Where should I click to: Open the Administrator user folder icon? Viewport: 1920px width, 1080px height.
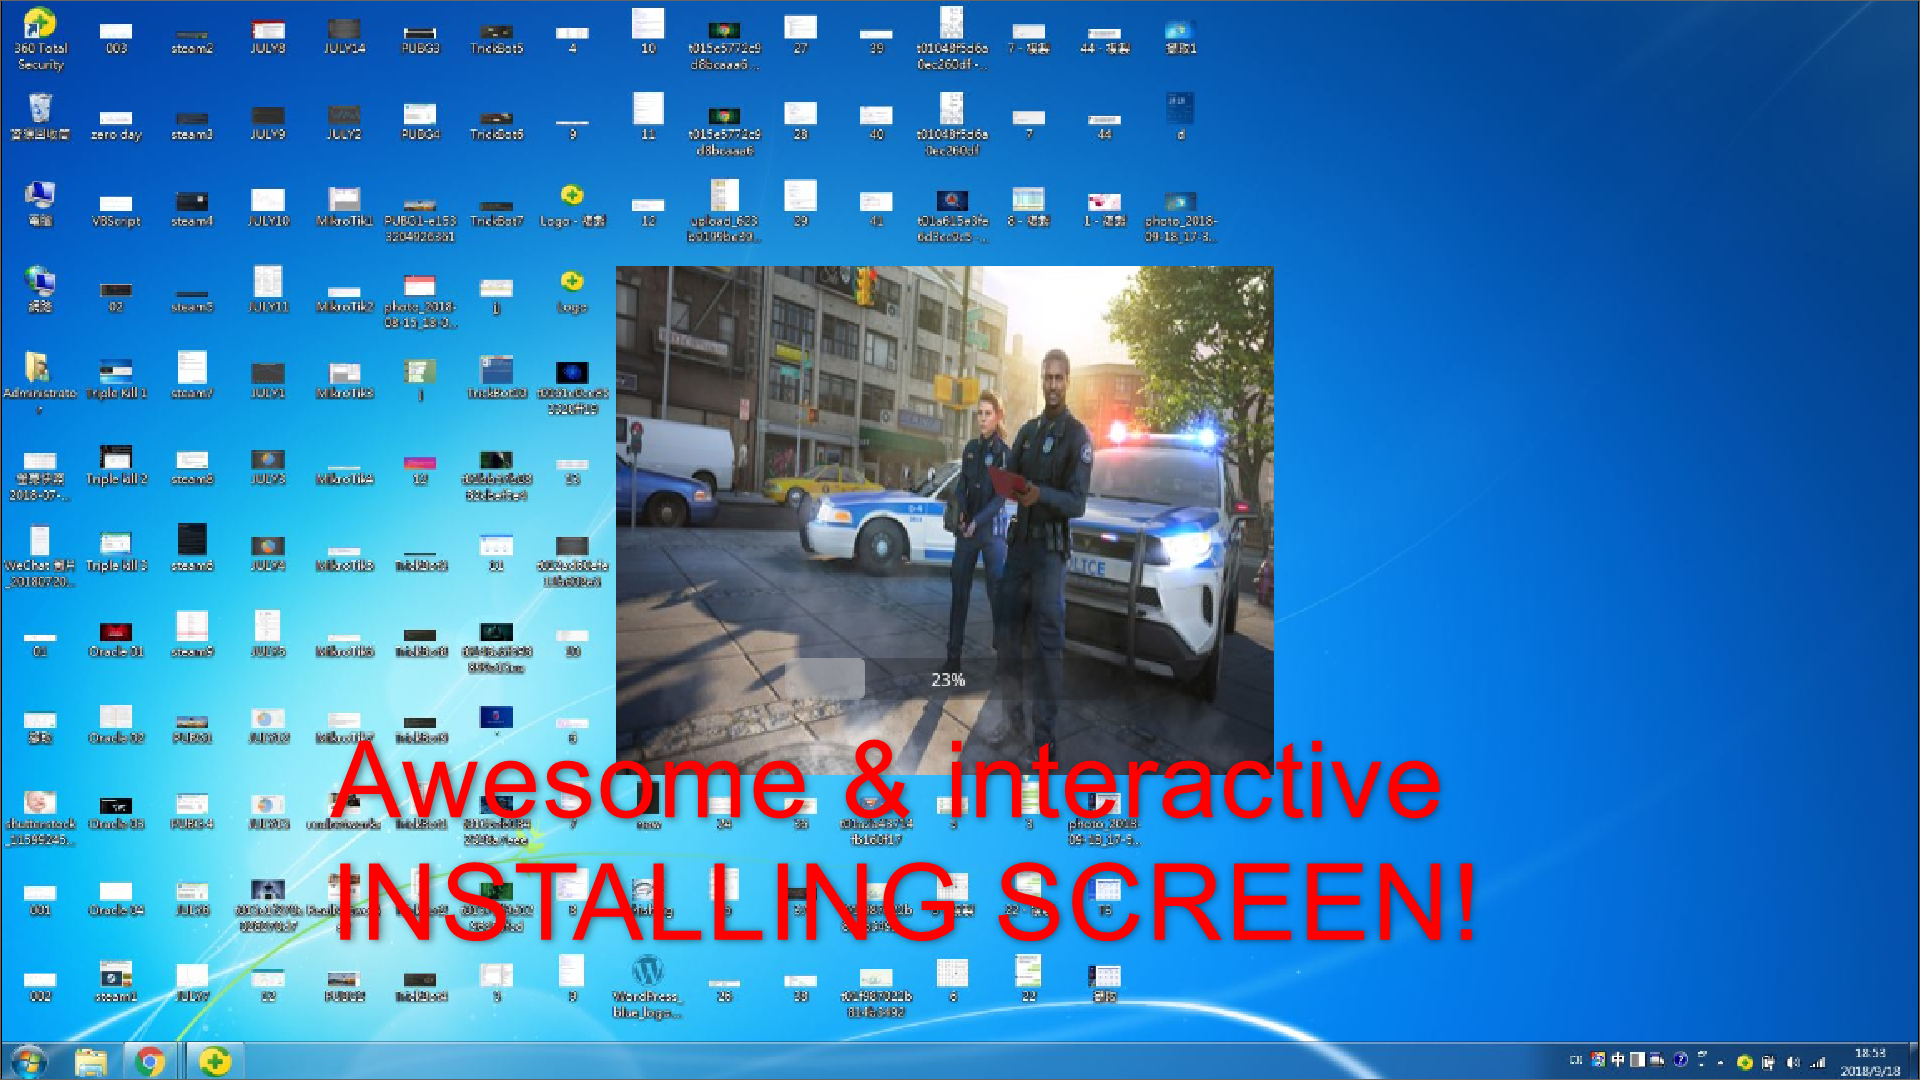click(x=40, y=381)
